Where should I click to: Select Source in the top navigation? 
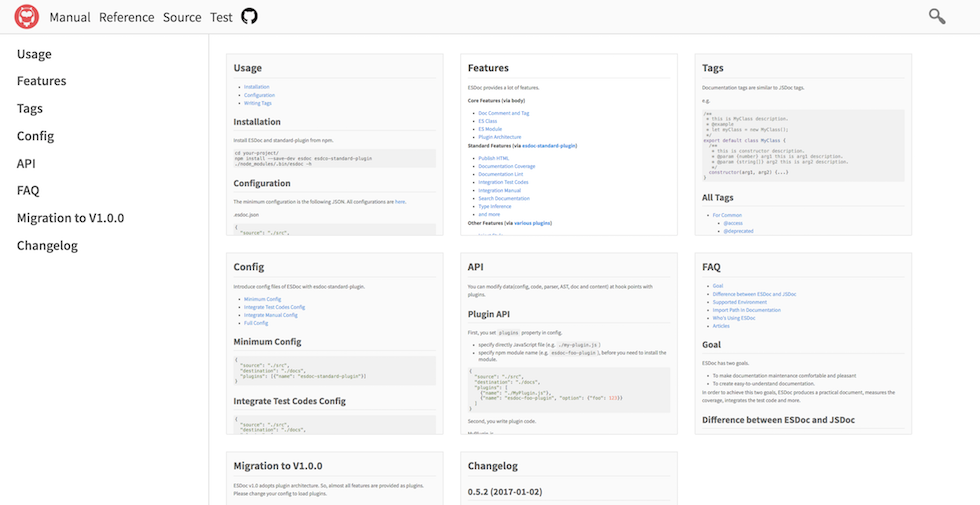[182, 18]
